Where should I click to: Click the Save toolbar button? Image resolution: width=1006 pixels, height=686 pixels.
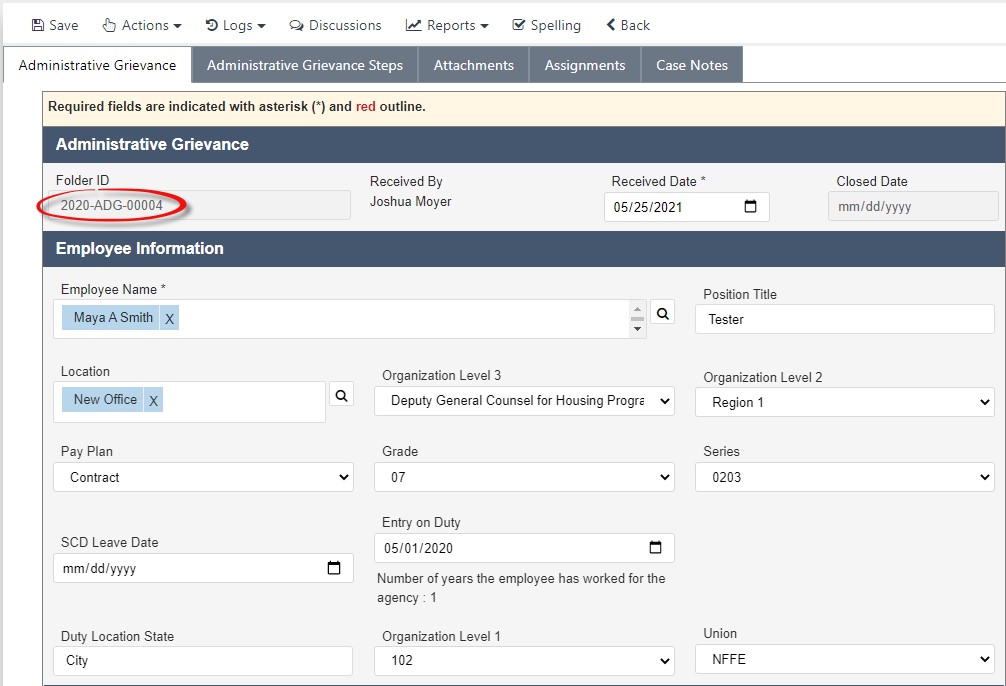pos(55,25)
